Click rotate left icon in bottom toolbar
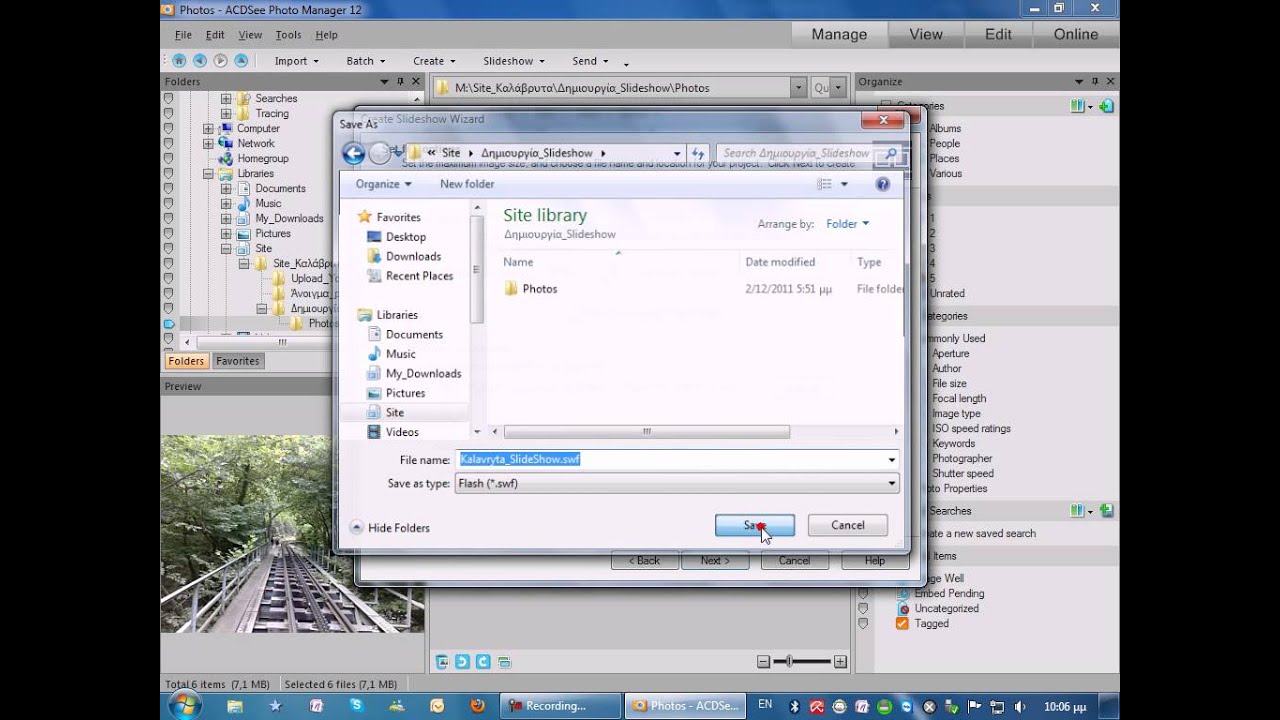 [462, 662]
